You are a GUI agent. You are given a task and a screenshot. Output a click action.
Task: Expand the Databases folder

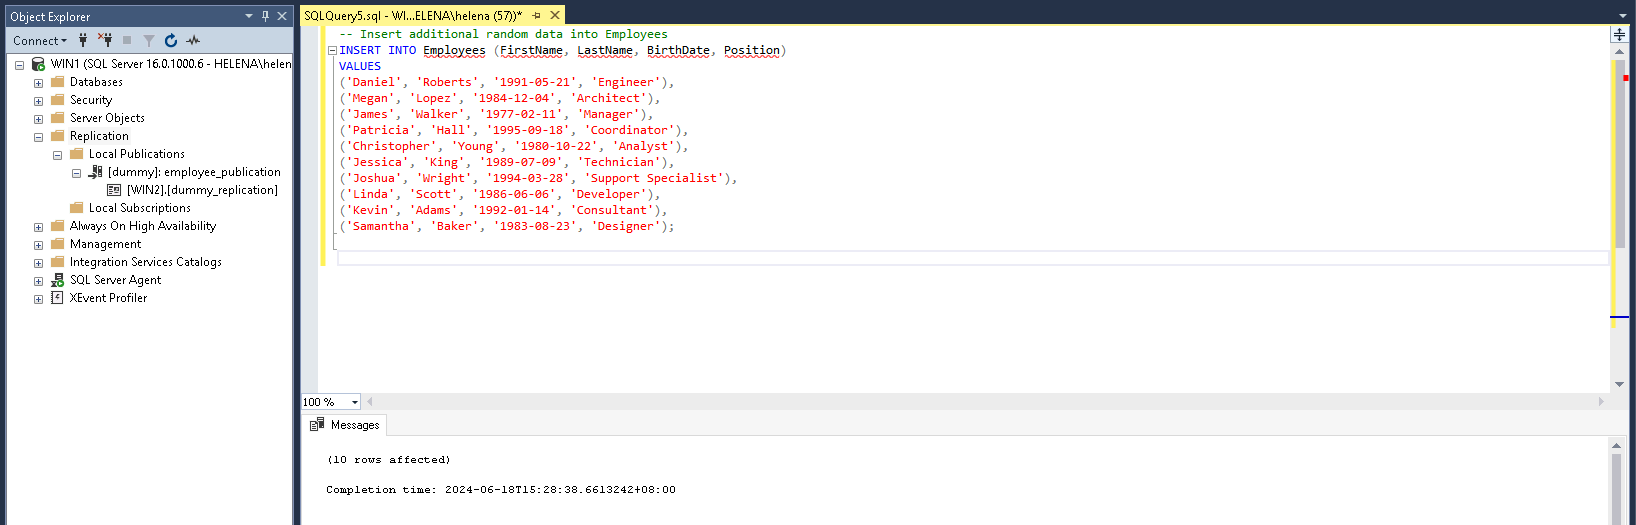(x=38, y=83)
